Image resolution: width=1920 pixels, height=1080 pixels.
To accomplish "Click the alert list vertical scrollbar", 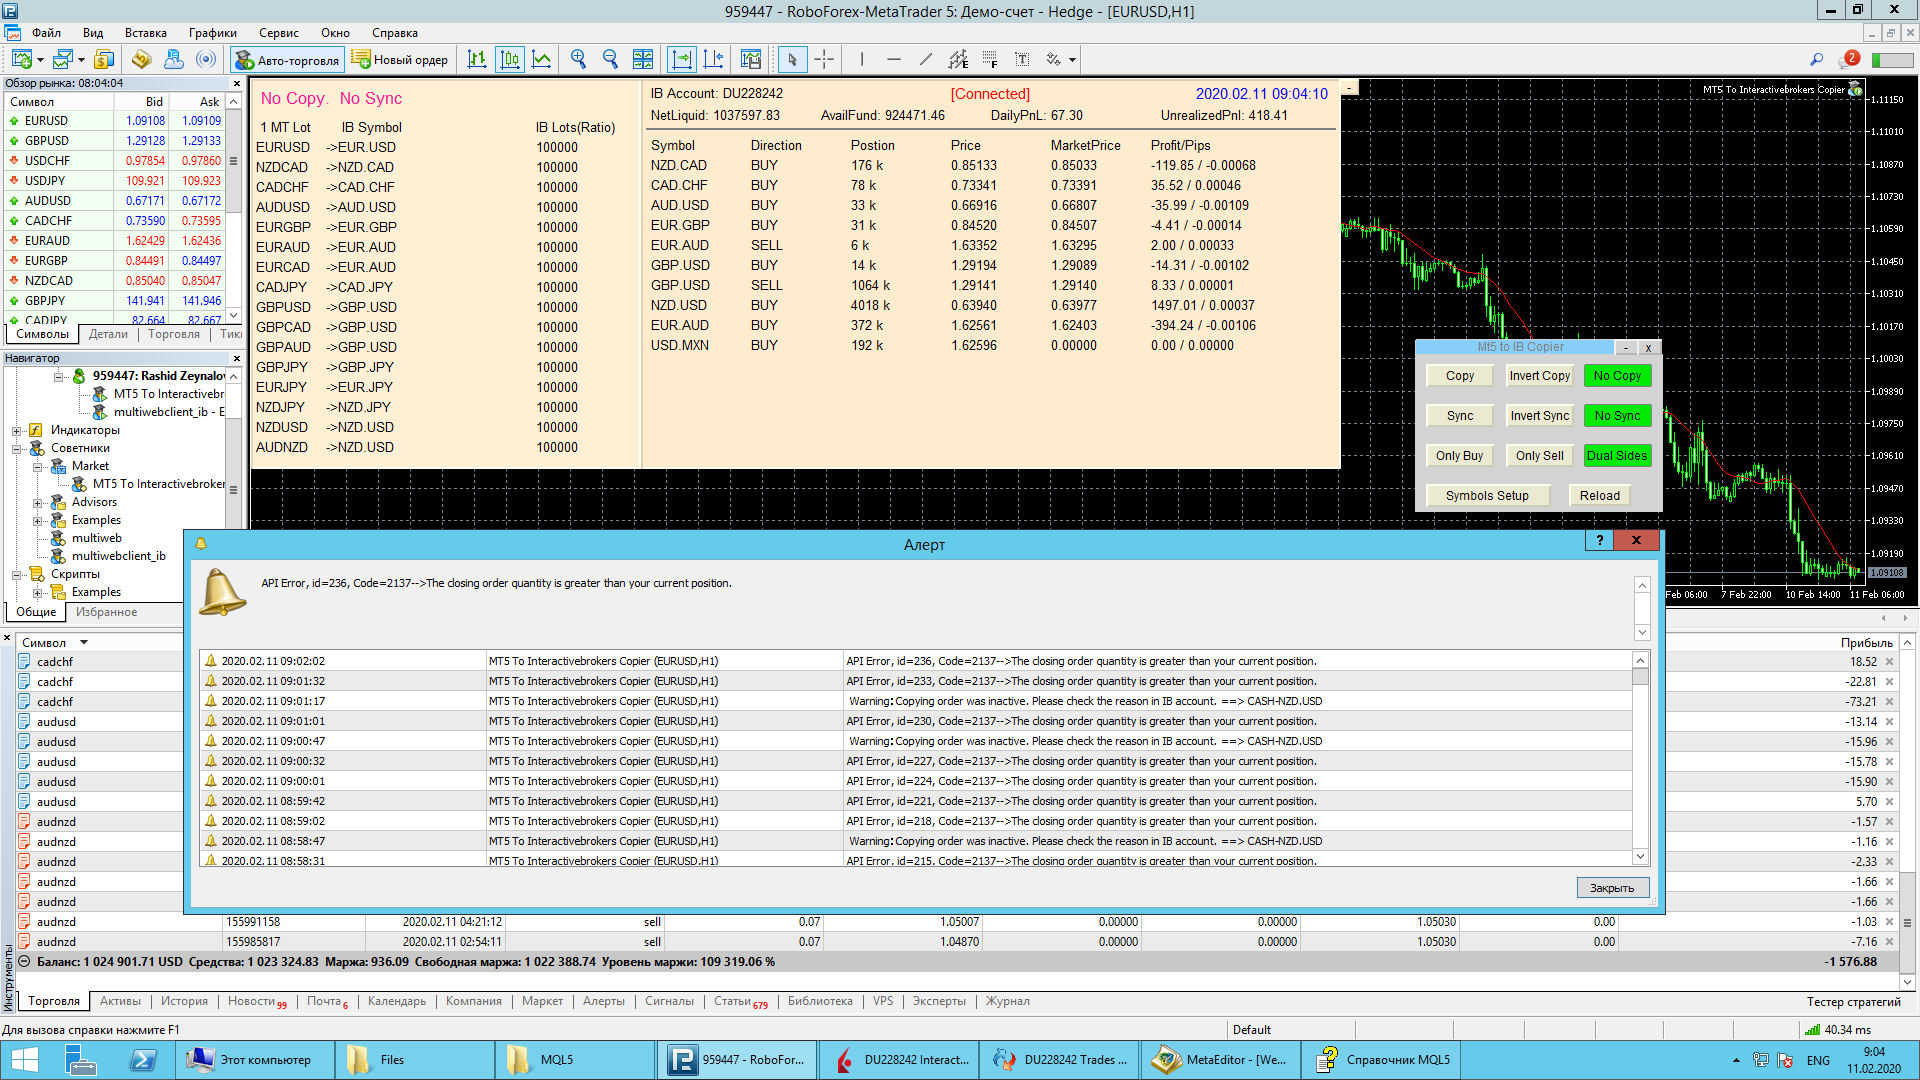I will 1640,760.
